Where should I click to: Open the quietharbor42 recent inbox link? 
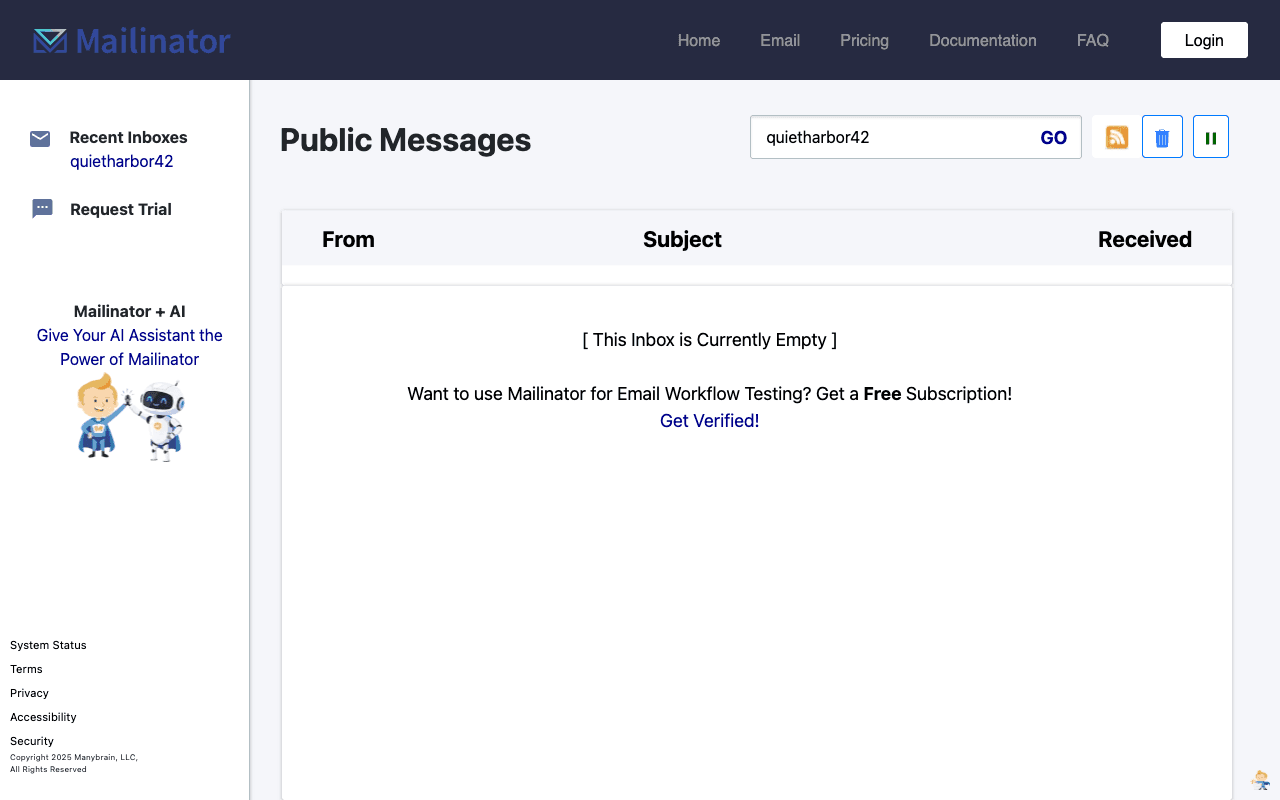[122, 161]
